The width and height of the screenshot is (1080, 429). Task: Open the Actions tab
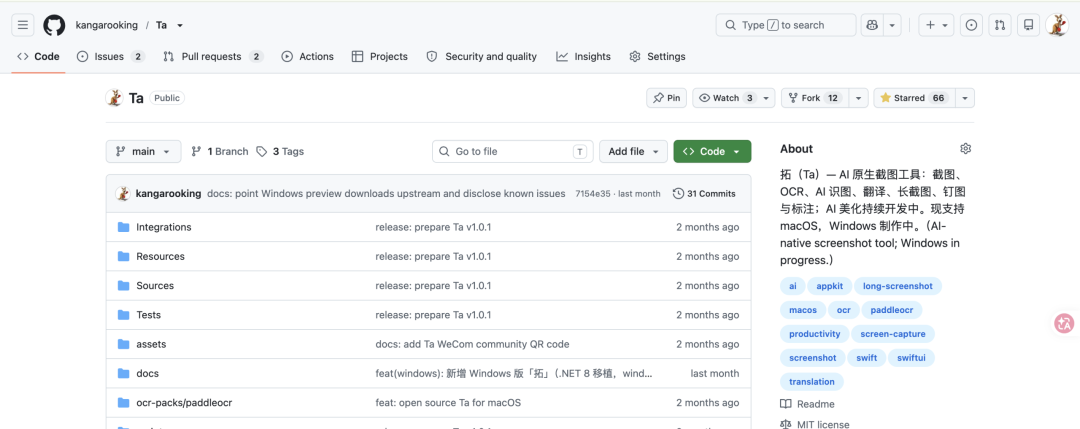click(x=308, y=56)
